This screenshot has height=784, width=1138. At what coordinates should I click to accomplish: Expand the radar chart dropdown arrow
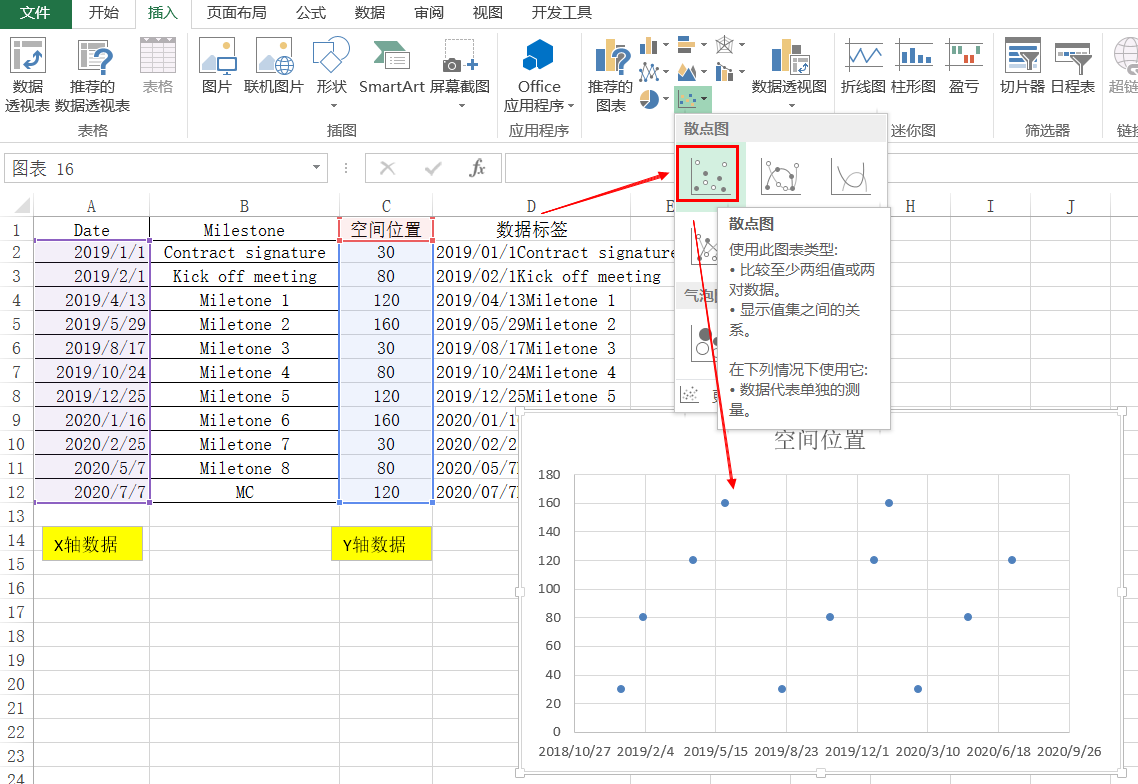point(741,45)
